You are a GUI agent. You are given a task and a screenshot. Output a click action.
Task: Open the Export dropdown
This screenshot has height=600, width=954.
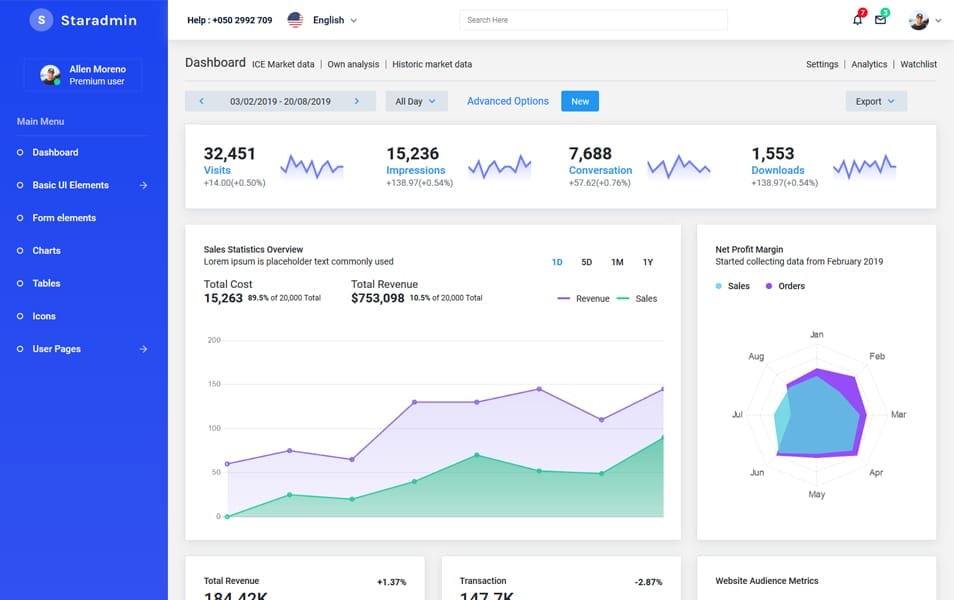[875, 101]
